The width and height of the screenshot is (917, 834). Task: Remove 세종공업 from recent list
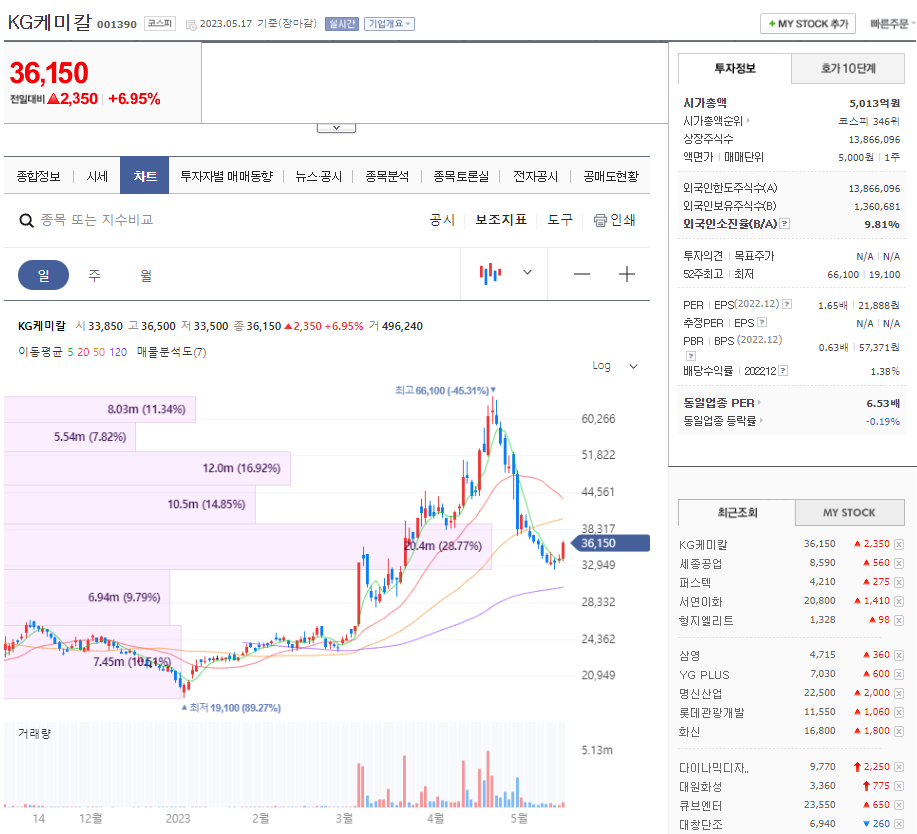(899, 563)
